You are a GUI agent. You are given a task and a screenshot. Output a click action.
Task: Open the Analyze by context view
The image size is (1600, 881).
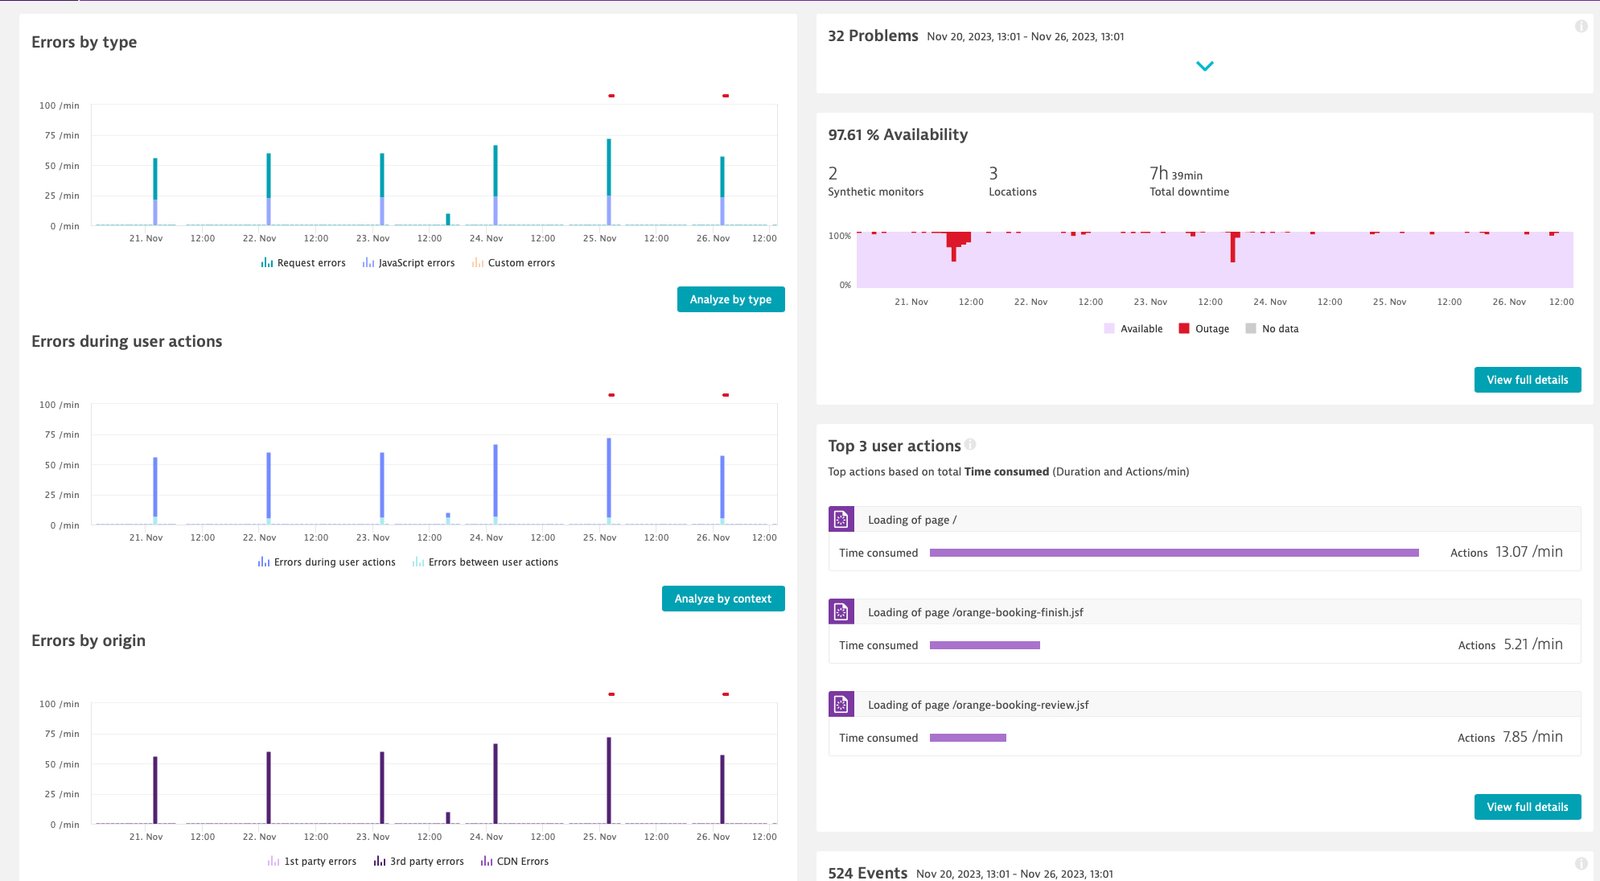[x=723, y=598]
